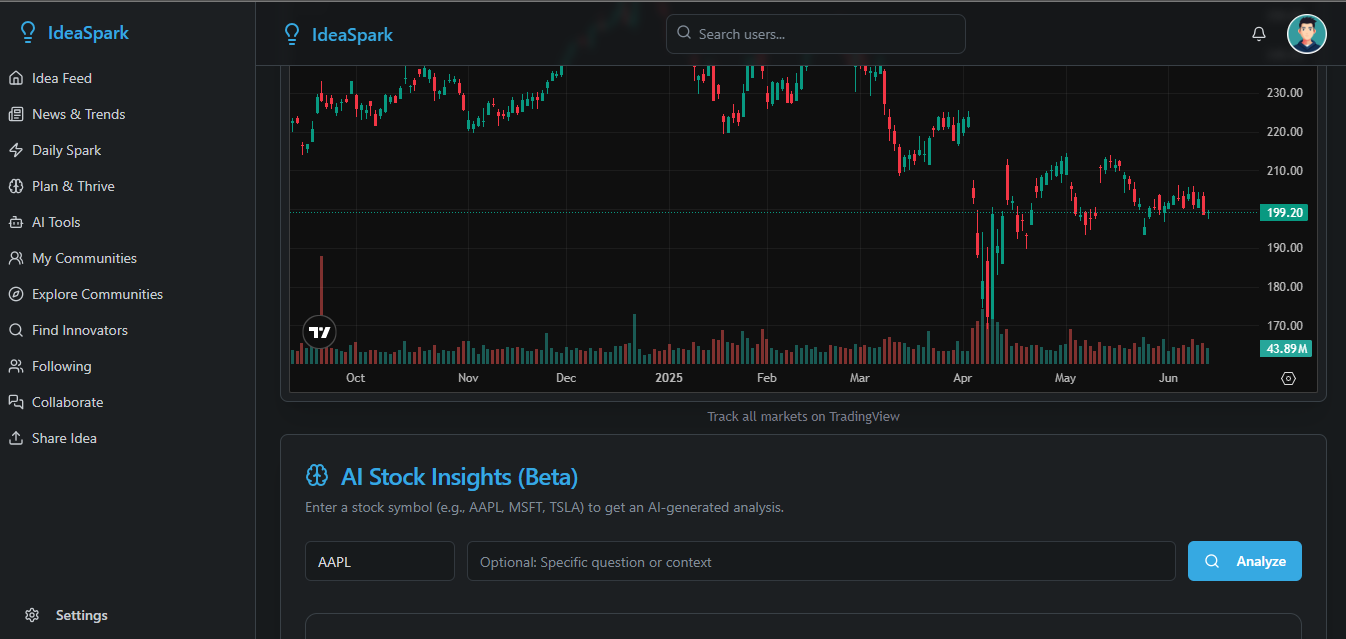Viewport: 1346px width, 639px height.
Task: Click the 199.20 current price label
Action: click(1284, 213)
